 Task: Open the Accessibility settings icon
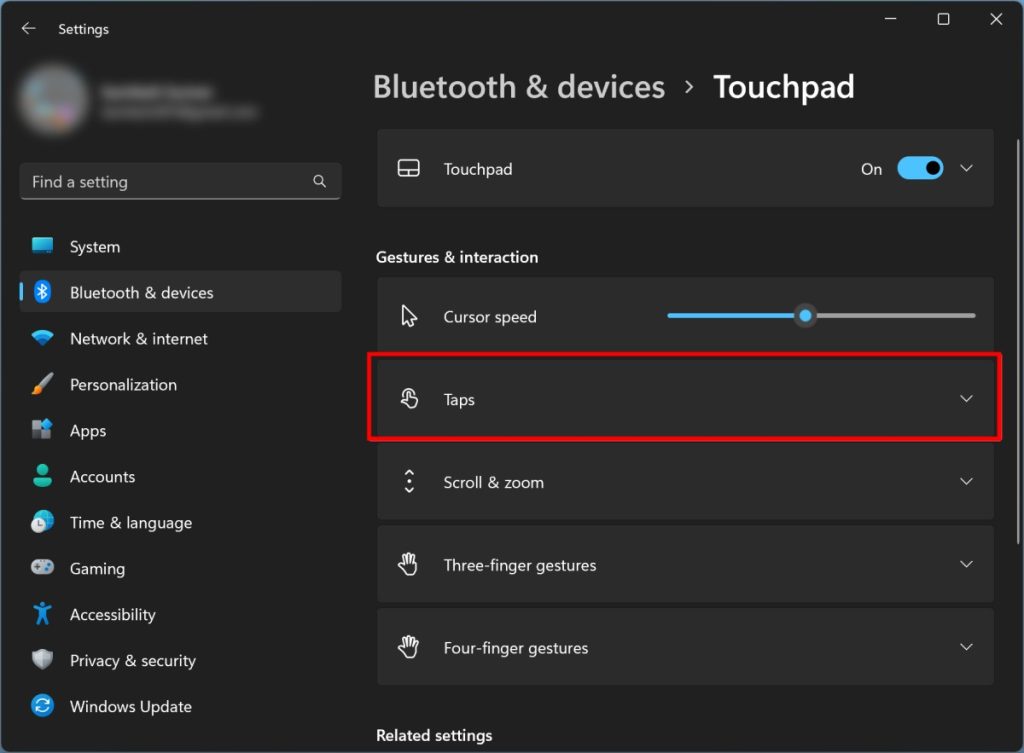(42, 614)
